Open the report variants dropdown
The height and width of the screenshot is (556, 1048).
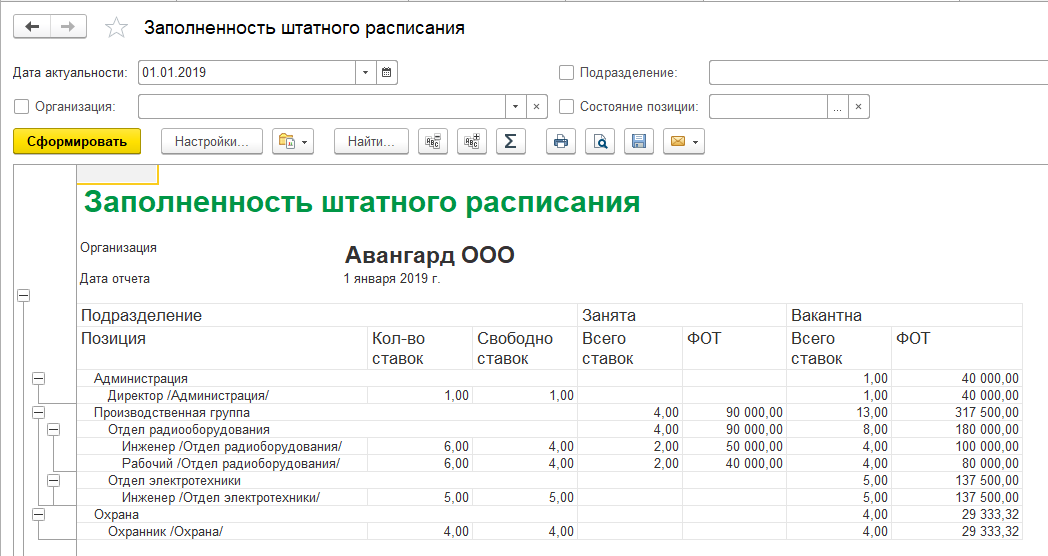[x=293, y=142]
